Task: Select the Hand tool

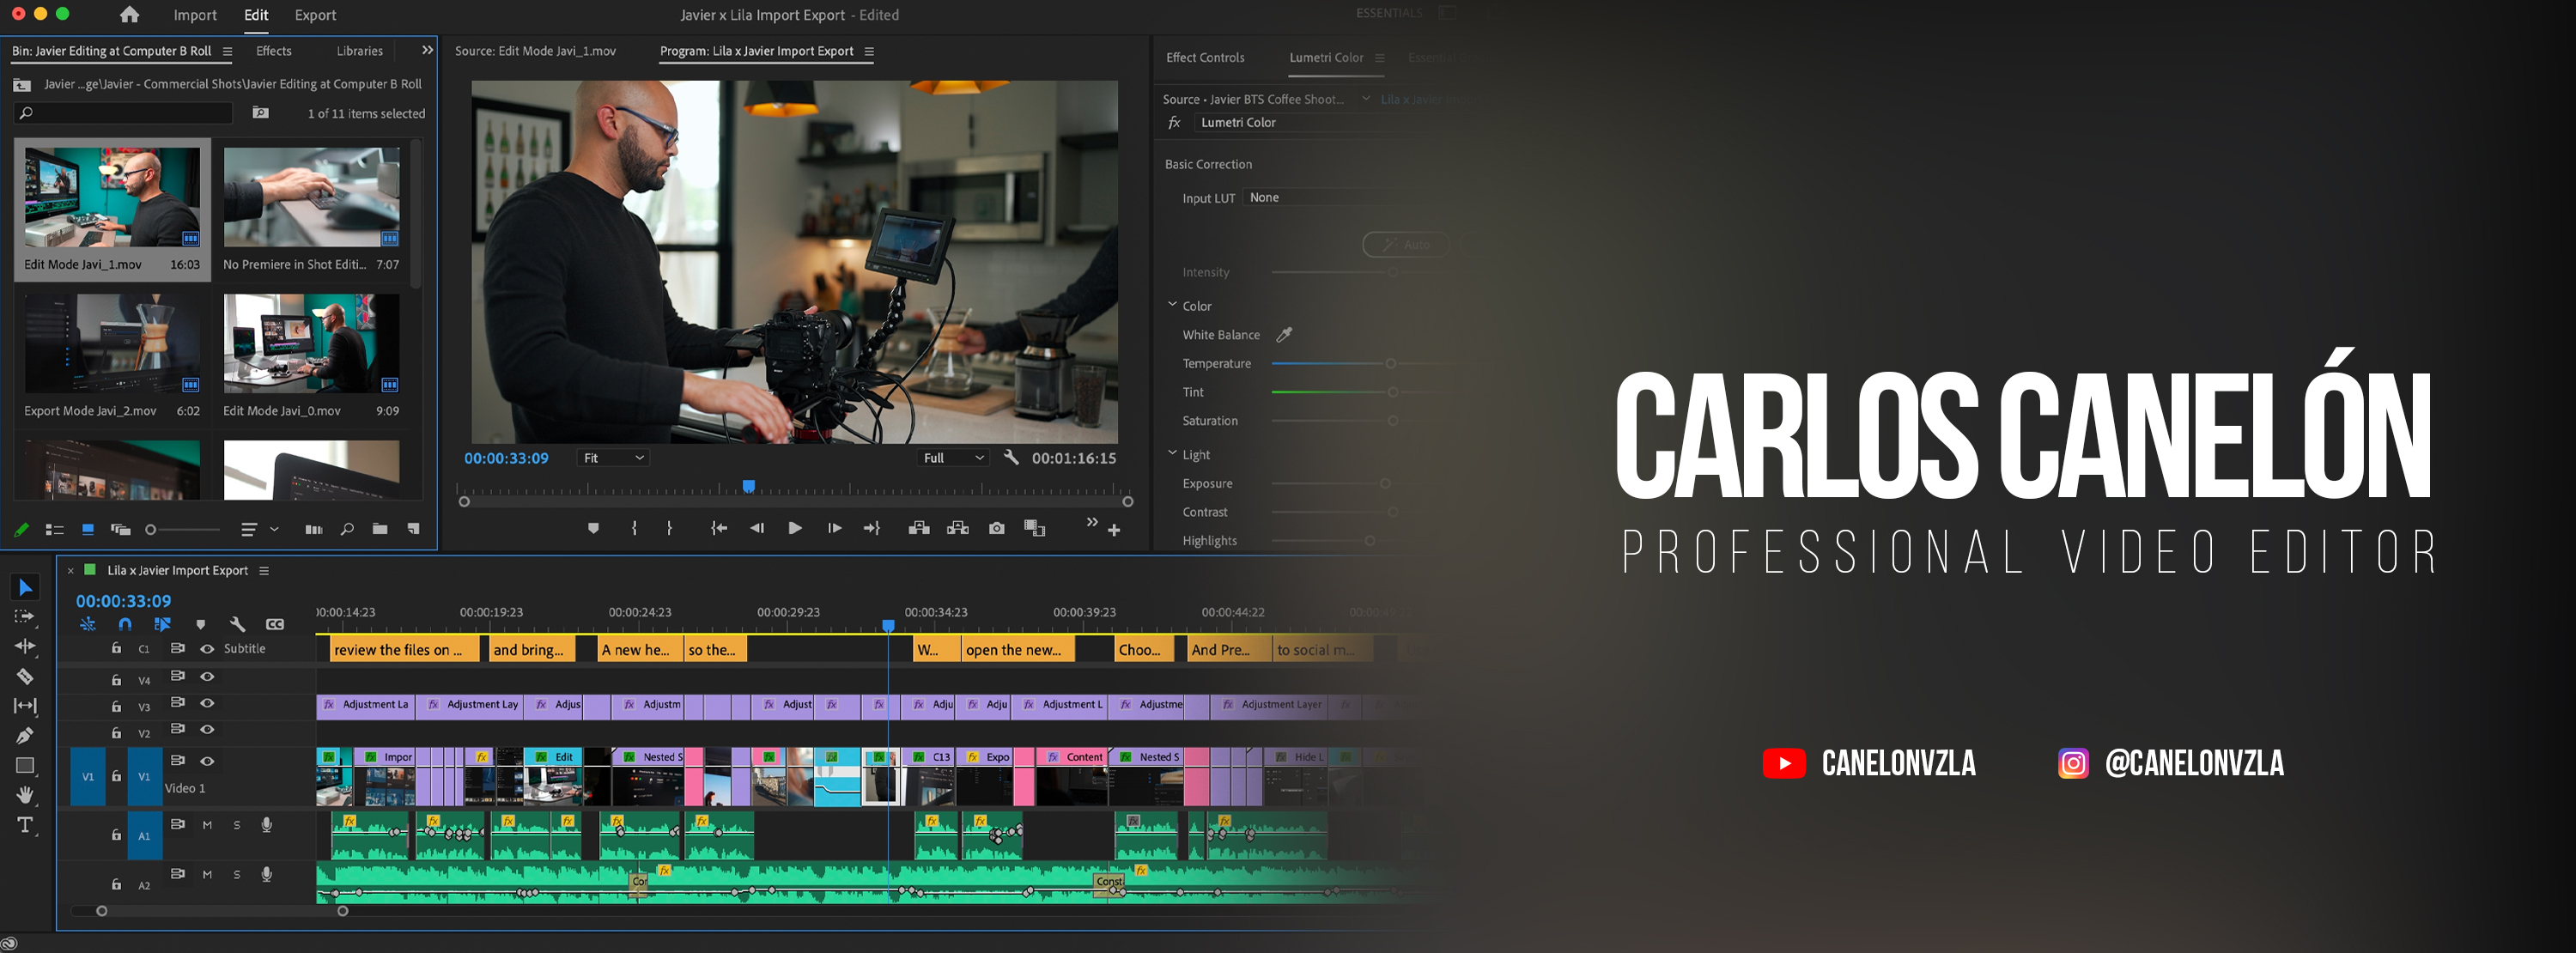Action: tap(25, 795)
